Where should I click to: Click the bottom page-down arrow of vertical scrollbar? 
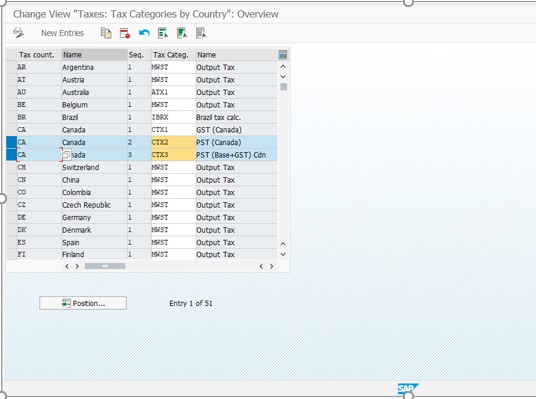(x=283, y=254)
